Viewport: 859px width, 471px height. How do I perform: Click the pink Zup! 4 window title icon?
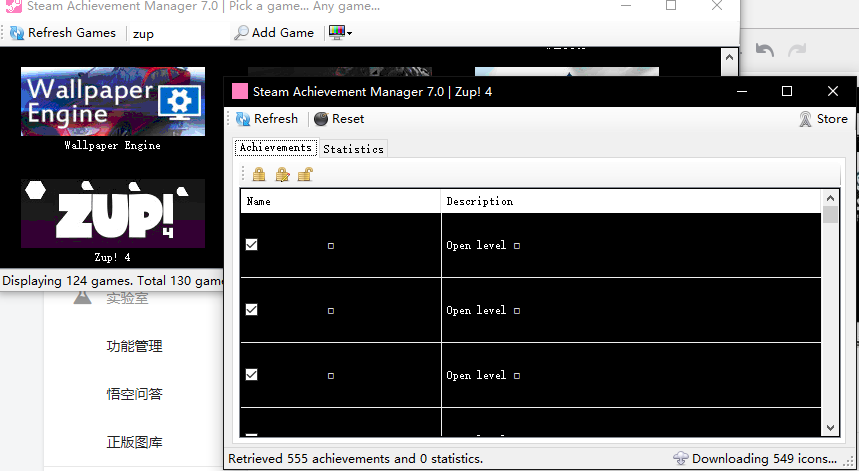(240, 91)
